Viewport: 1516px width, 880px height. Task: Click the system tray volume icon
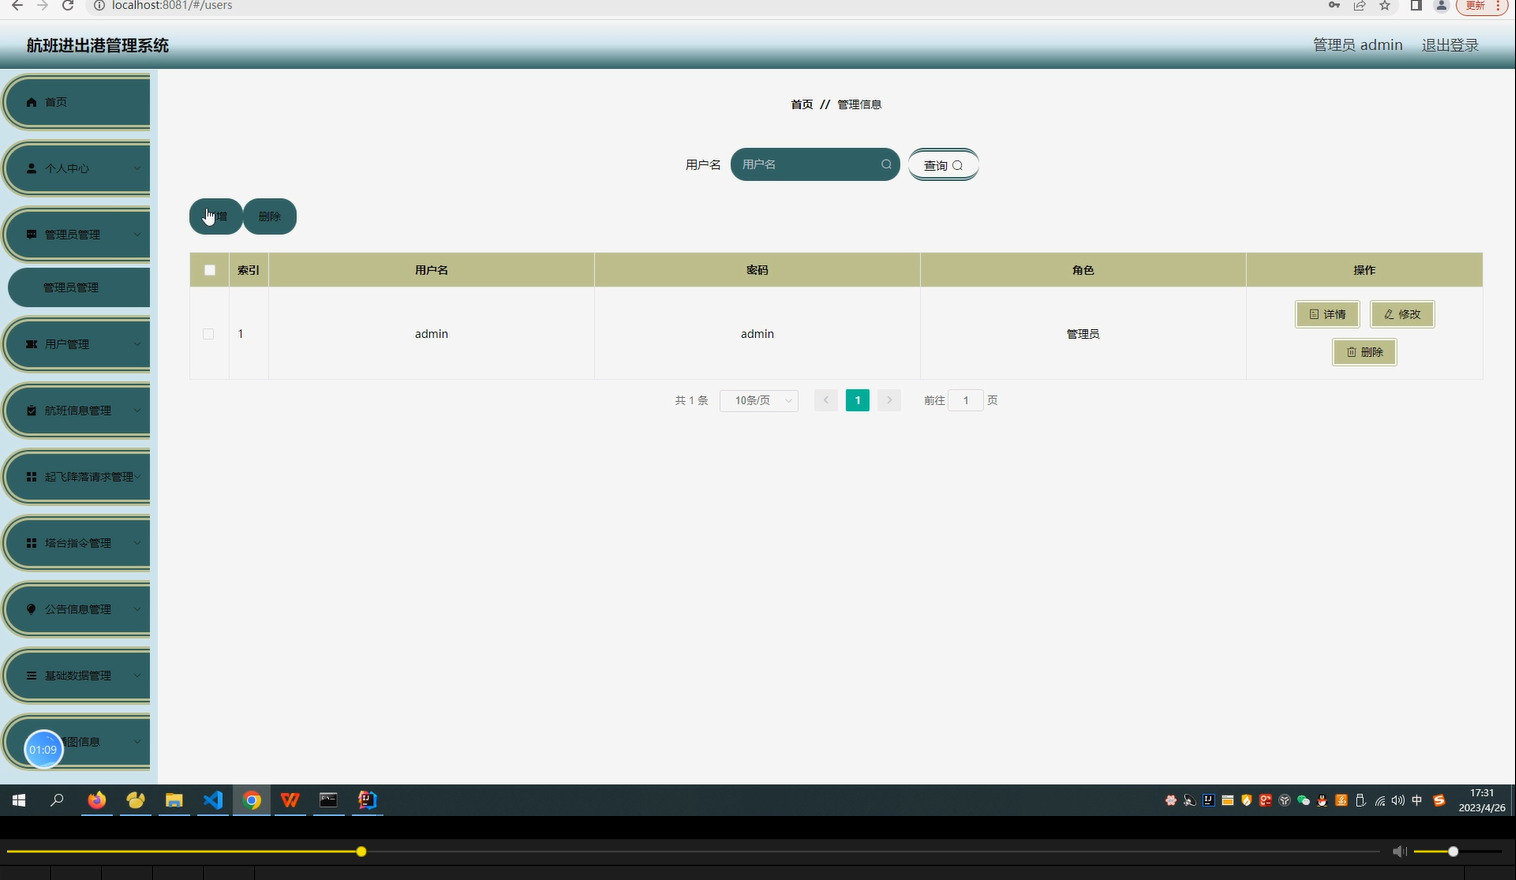point(1398,800)
